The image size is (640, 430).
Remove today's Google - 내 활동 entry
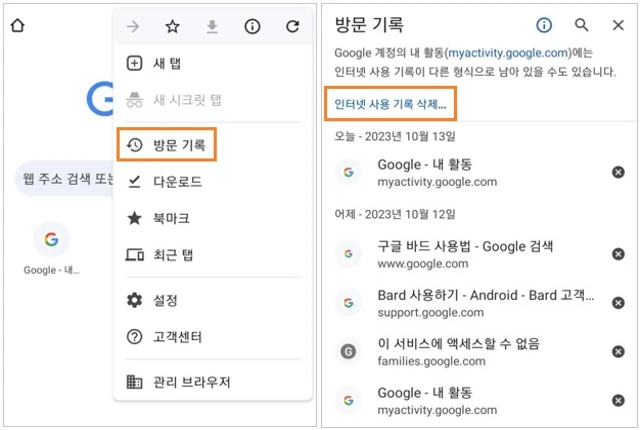[618, 172]
